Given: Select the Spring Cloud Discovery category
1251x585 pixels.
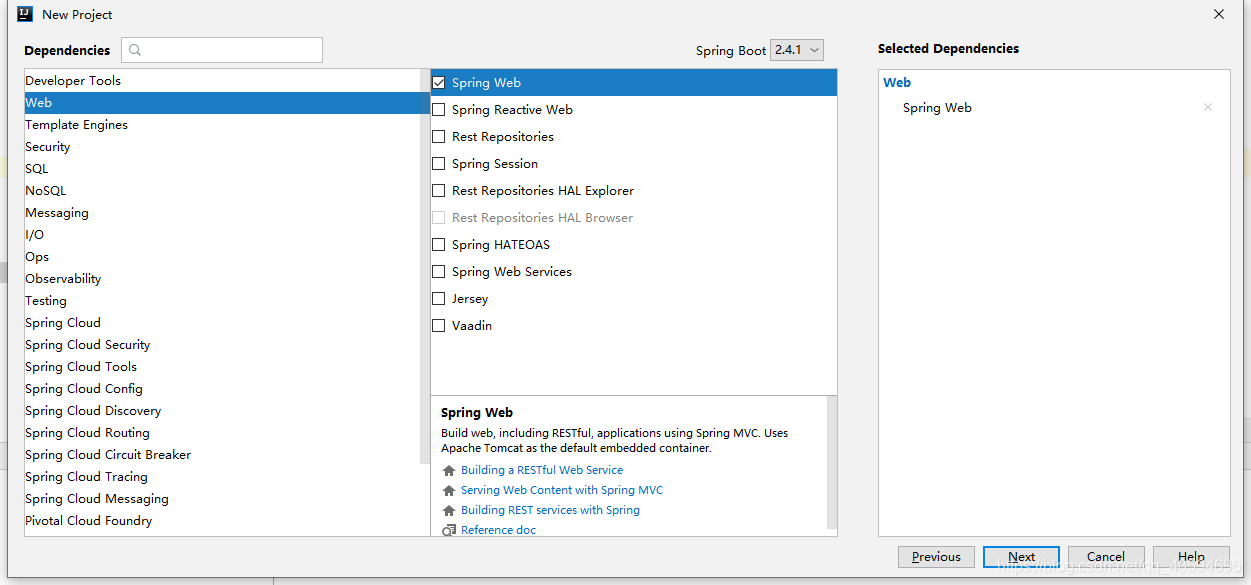Looking at the screenshot, I should [93, 410].
